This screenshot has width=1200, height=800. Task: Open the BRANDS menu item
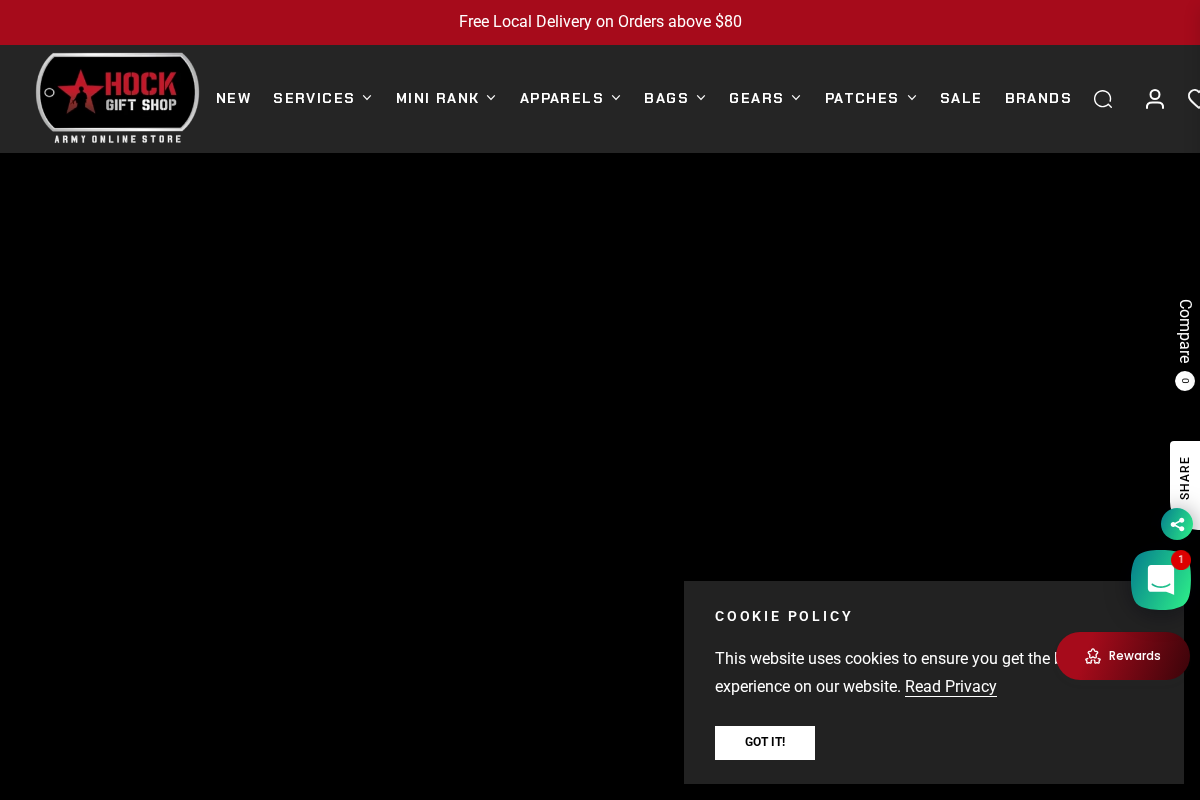pos(1038,98)
